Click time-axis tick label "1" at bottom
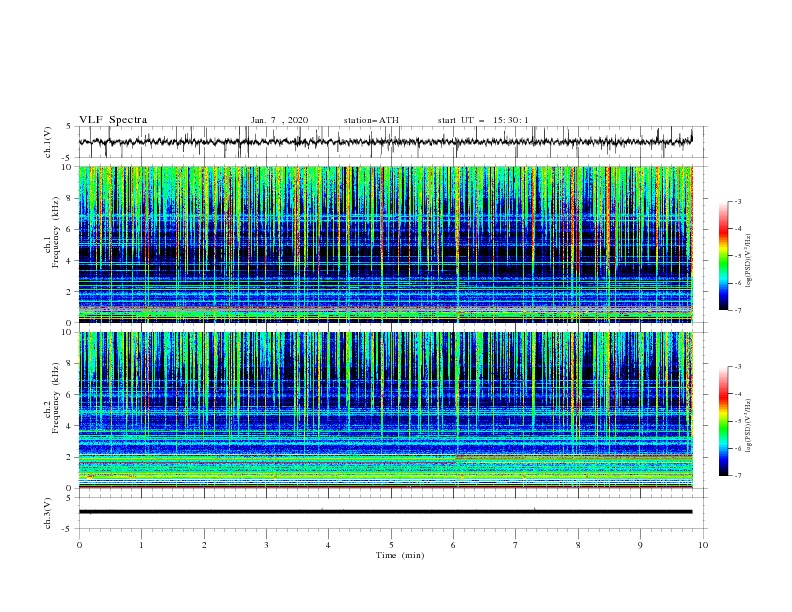Screen dimensions: 792x612 point(141,545)
